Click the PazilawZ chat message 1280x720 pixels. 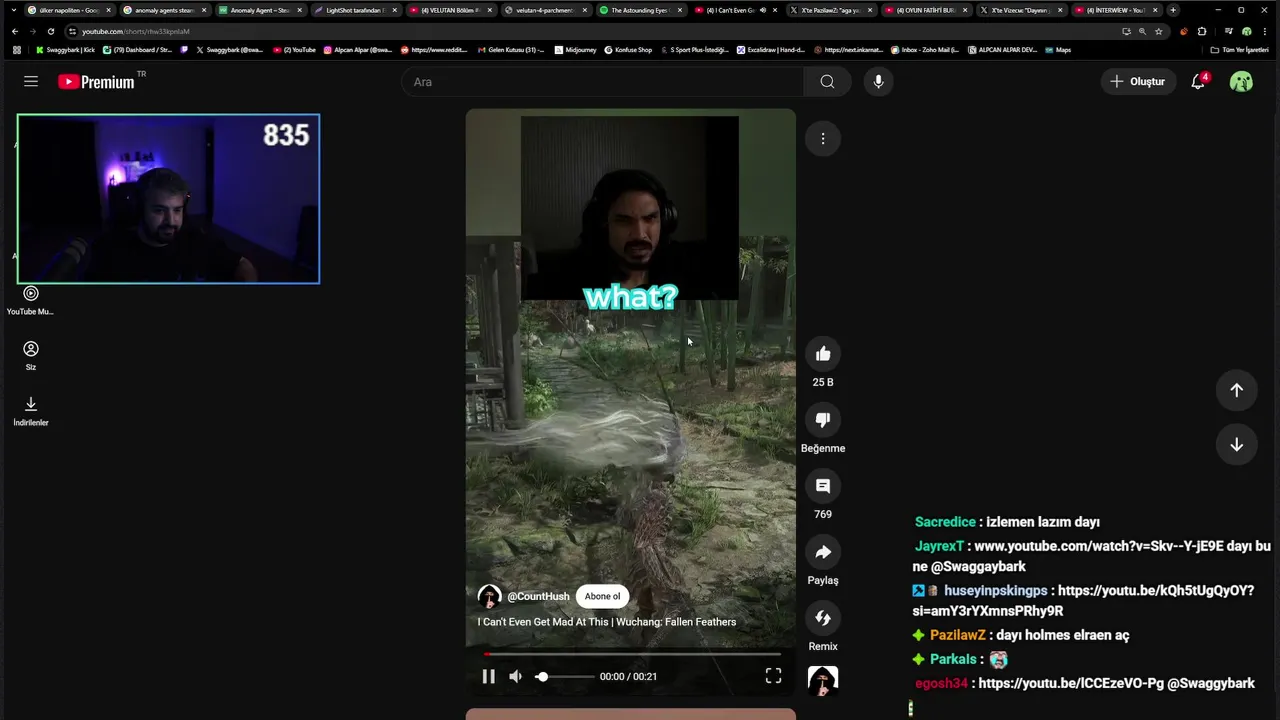[1021, 635]
